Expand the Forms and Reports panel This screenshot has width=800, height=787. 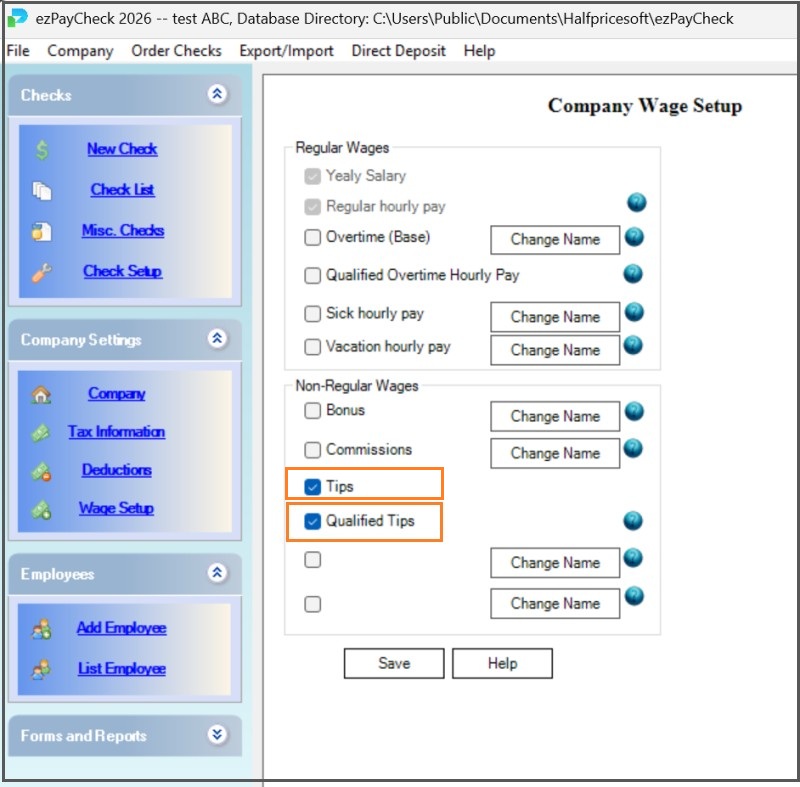217,735
